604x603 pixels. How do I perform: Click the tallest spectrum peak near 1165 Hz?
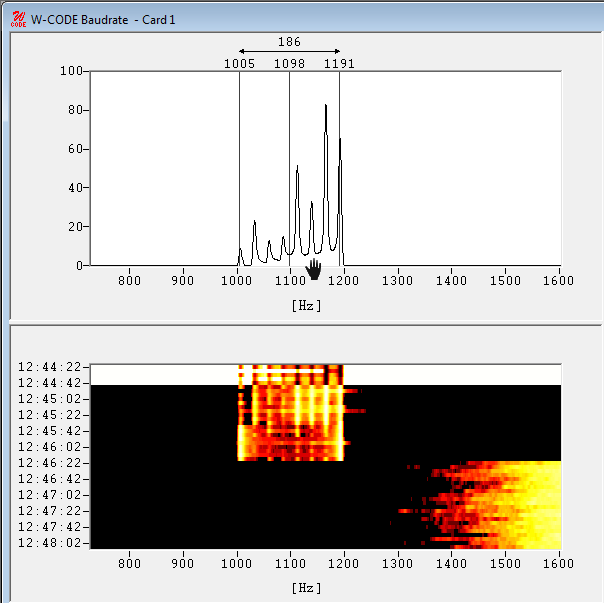click(326, 106)
